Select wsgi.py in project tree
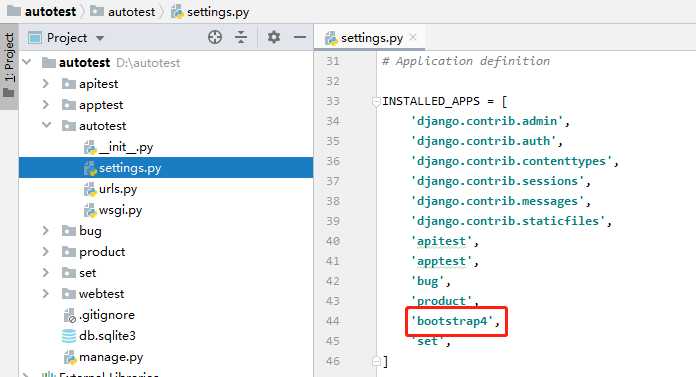Viewport: 696px width, 377px height. point(120,210)
